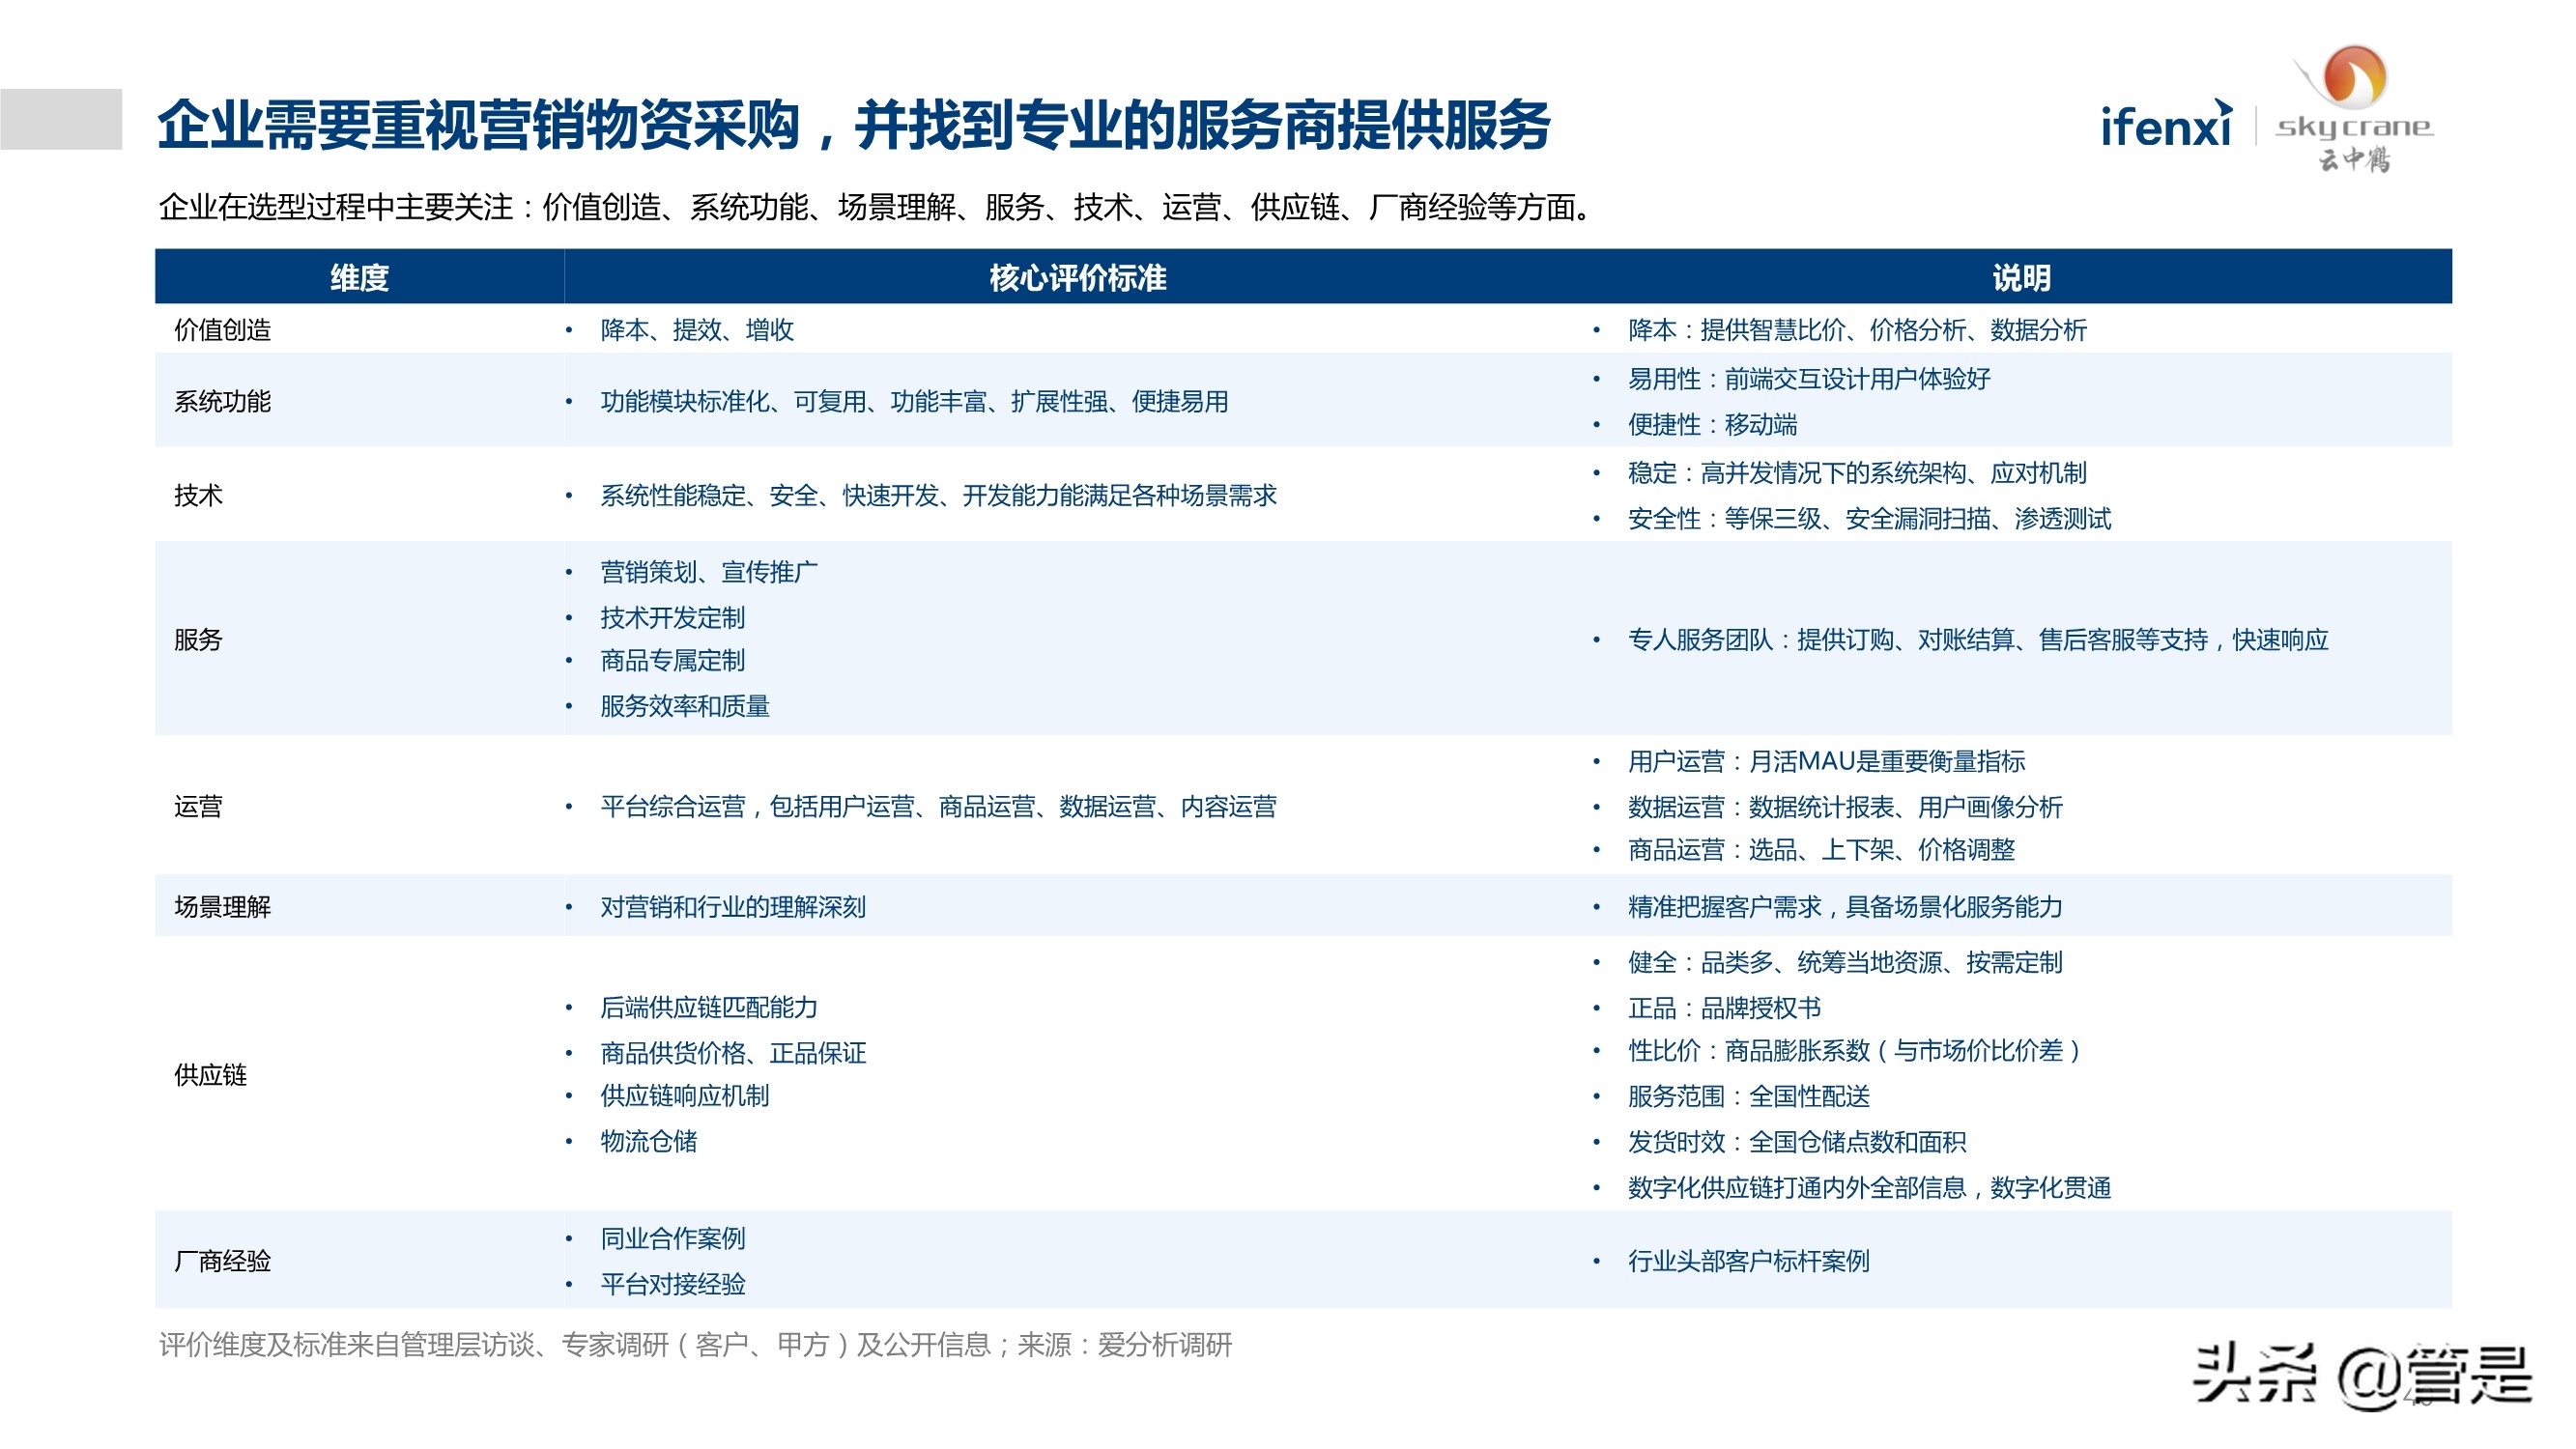Select the 技术 dimension row

click(198, 495)
